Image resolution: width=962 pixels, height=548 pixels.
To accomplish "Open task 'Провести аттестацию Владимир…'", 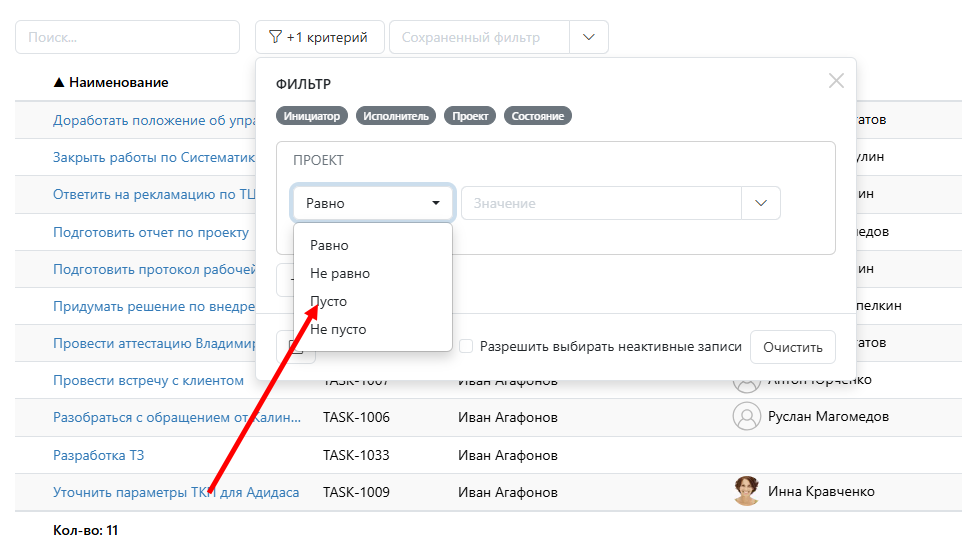I will click(154, 343).
